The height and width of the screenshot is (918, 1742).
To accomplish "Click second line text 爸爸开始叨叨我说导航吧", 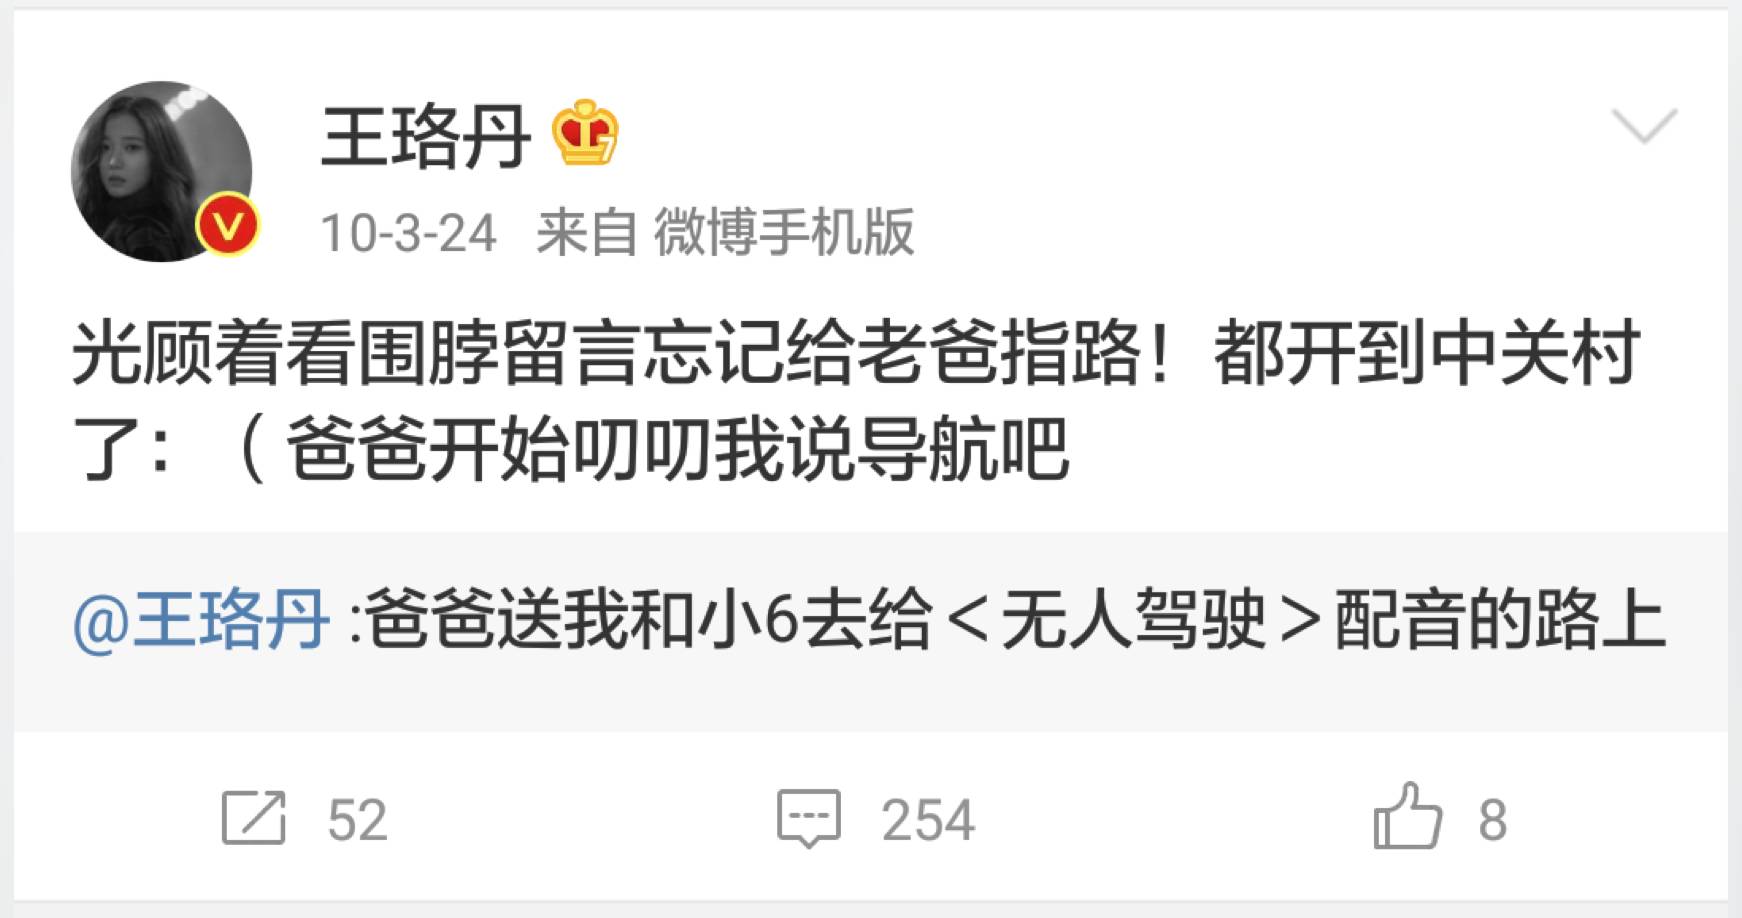I will click(678, 448).
